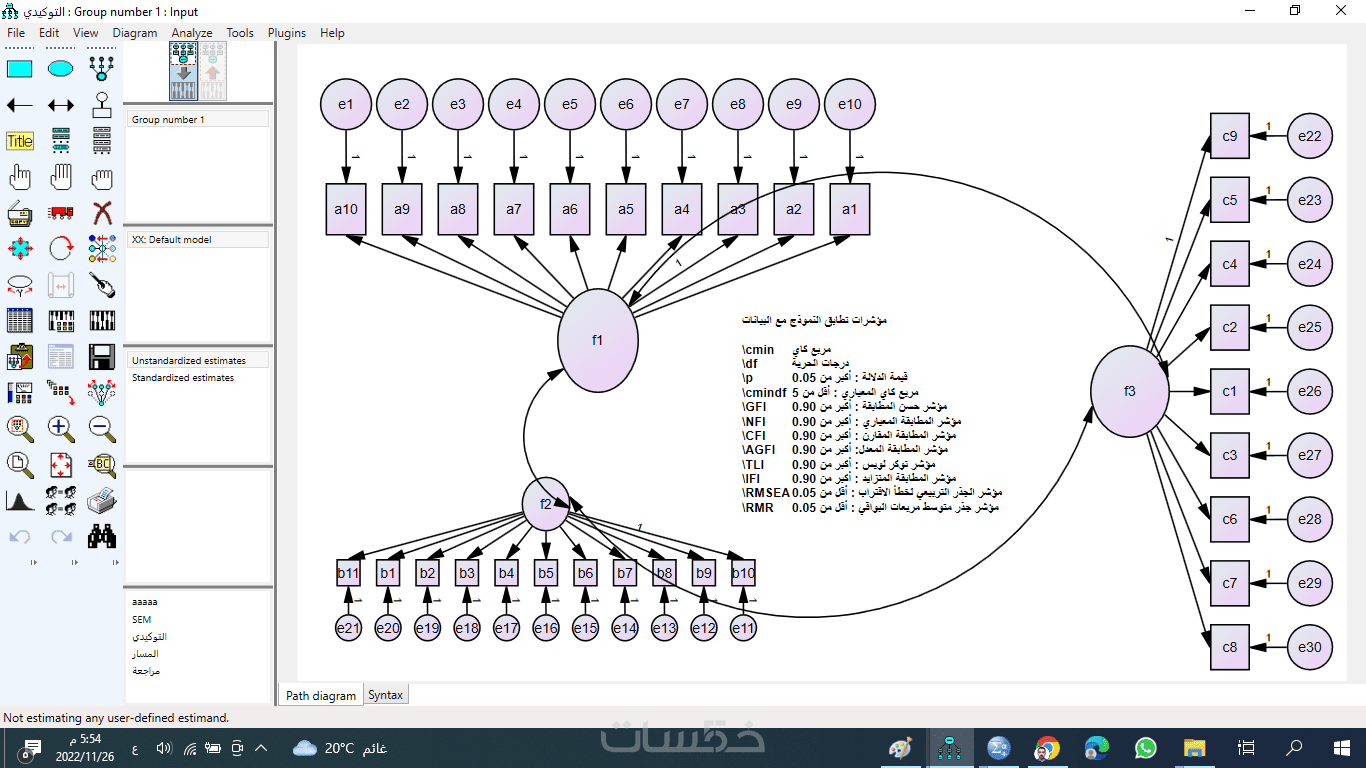Open the Diagram menu

135,33
